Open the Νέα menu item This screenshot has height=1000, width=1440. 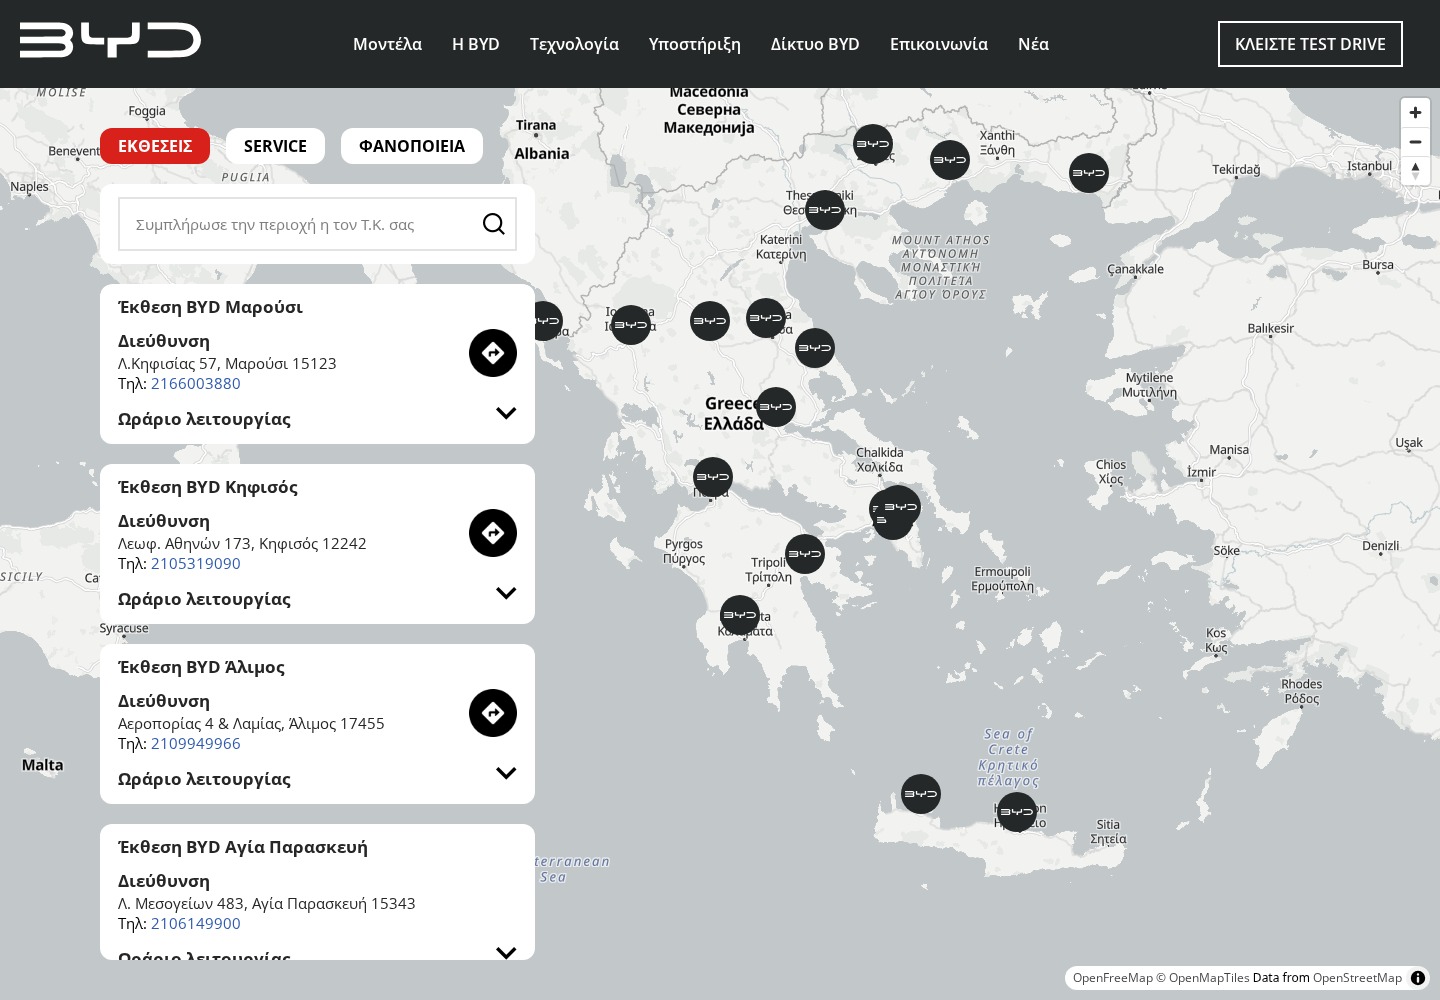pyautogui.click(x=1033, y=44)
